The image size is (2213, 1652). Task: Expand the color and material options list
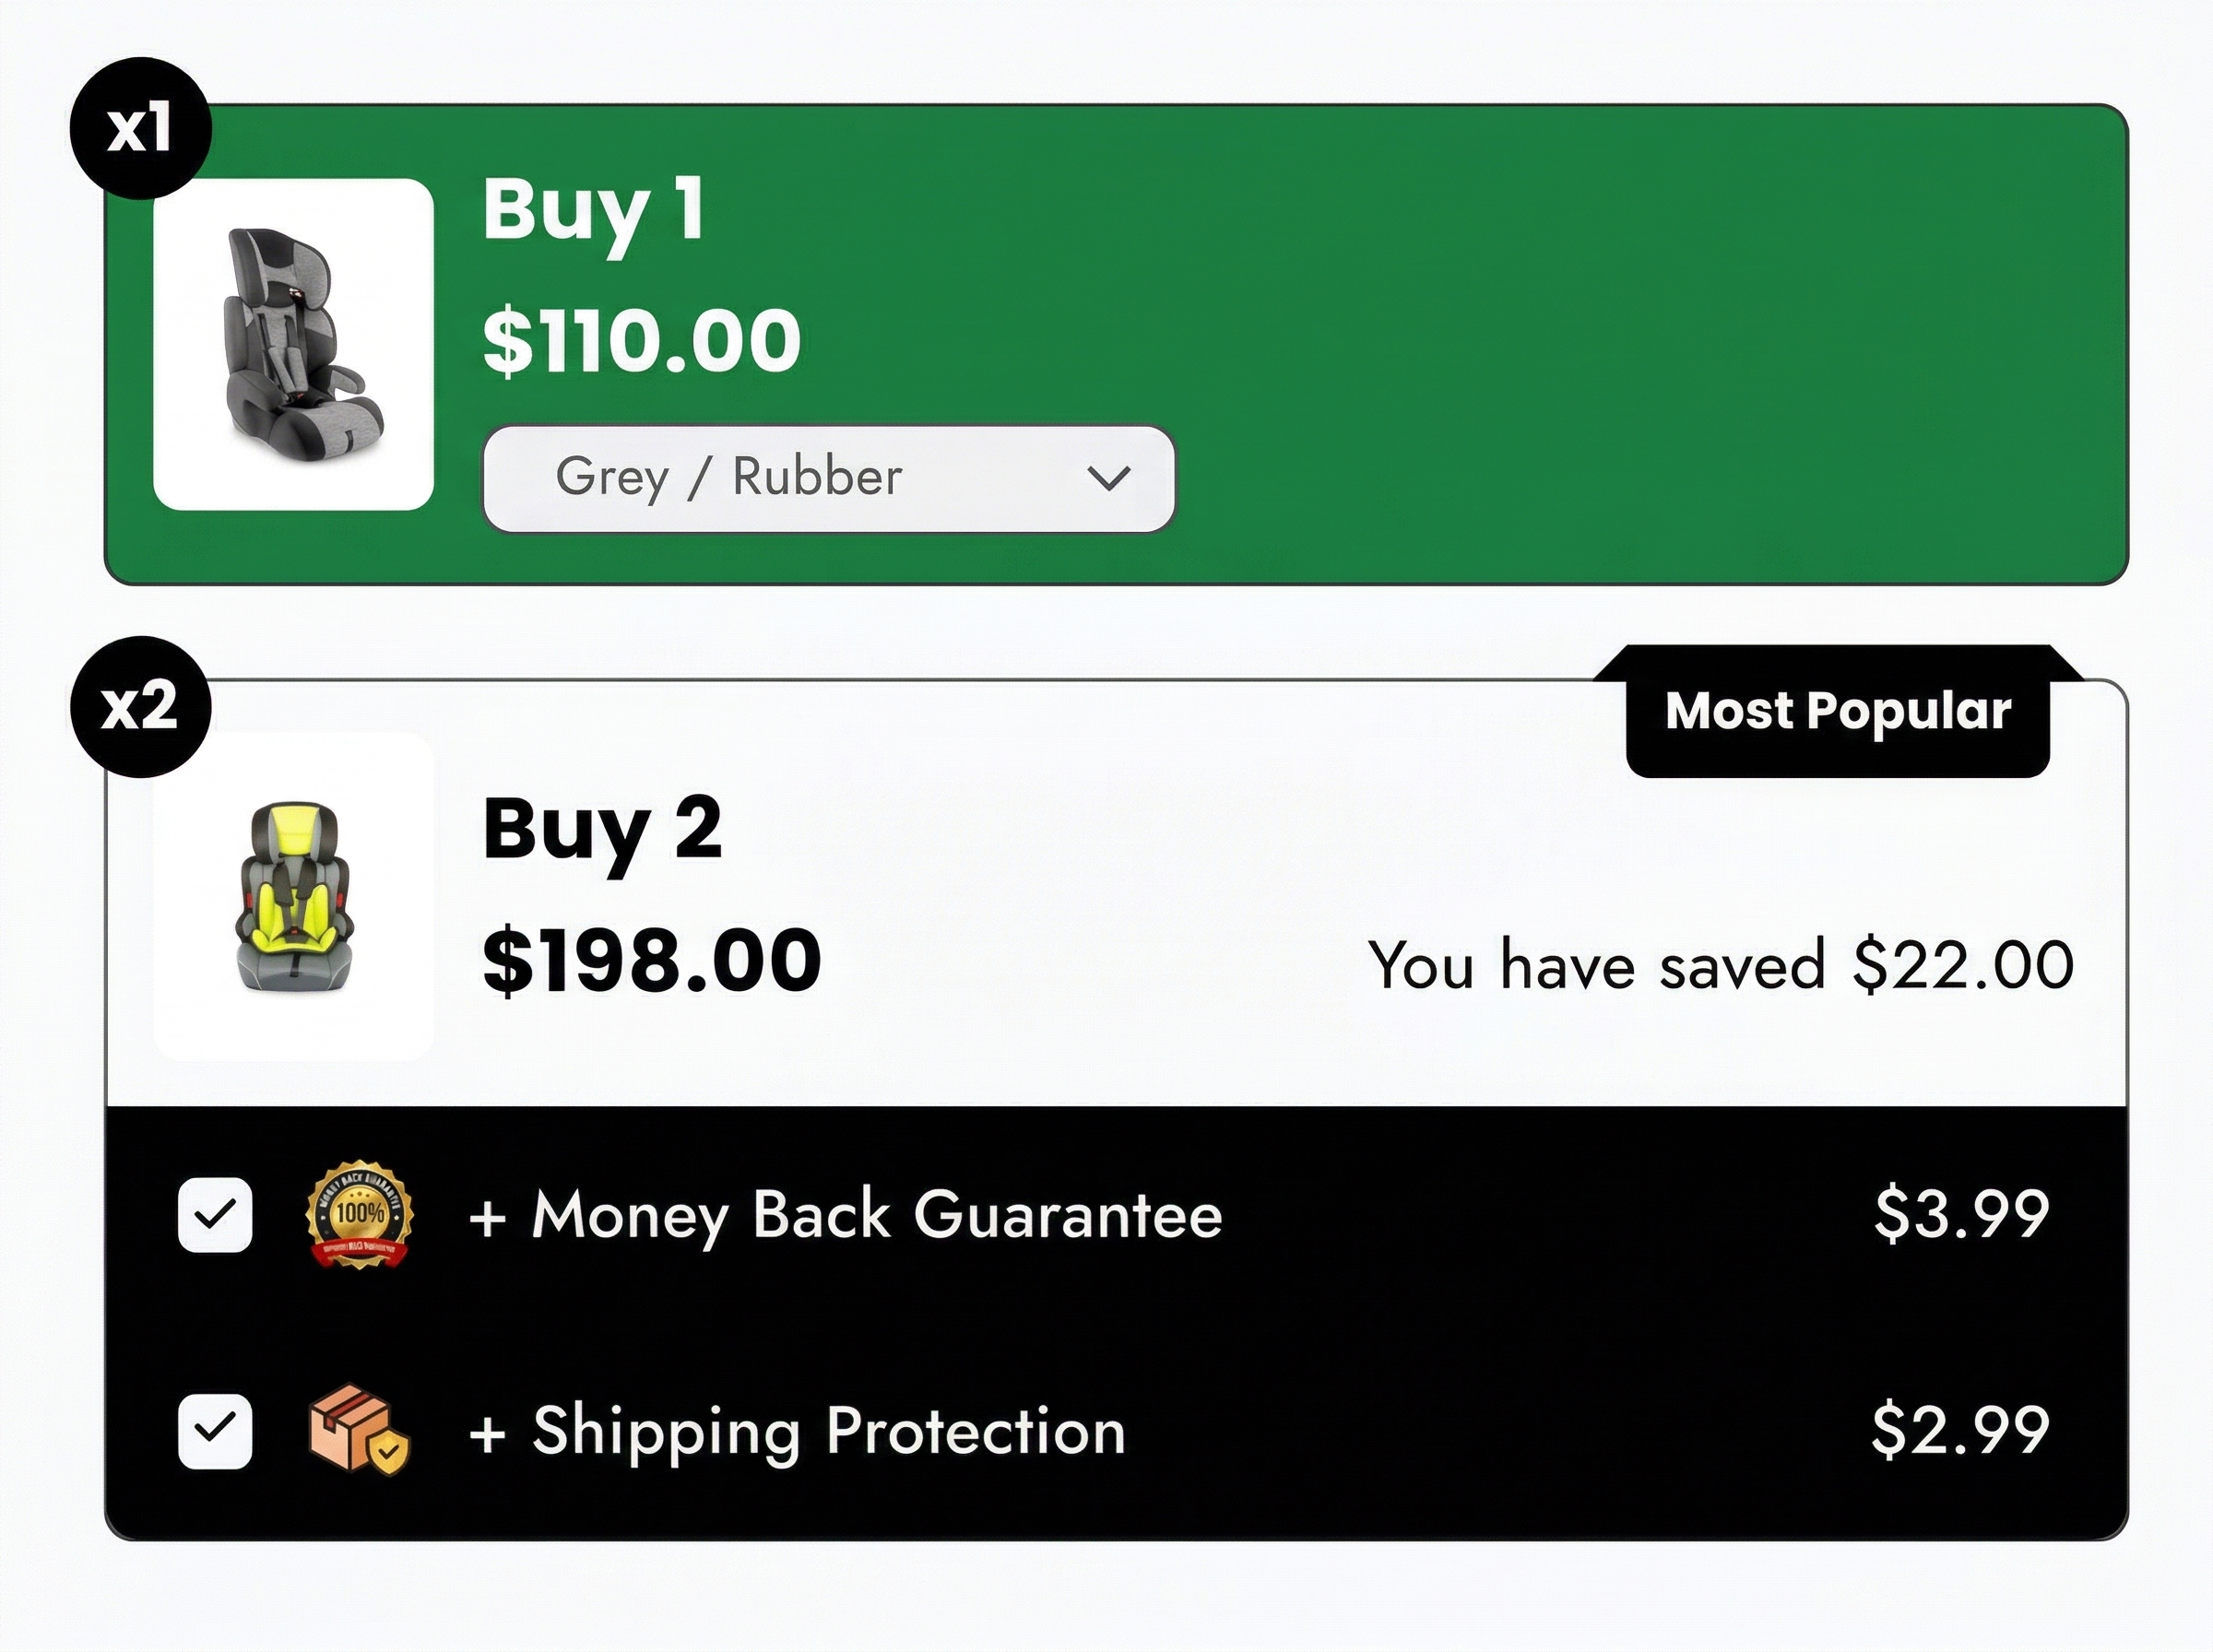pyautogui.click(x=828, y=478)
